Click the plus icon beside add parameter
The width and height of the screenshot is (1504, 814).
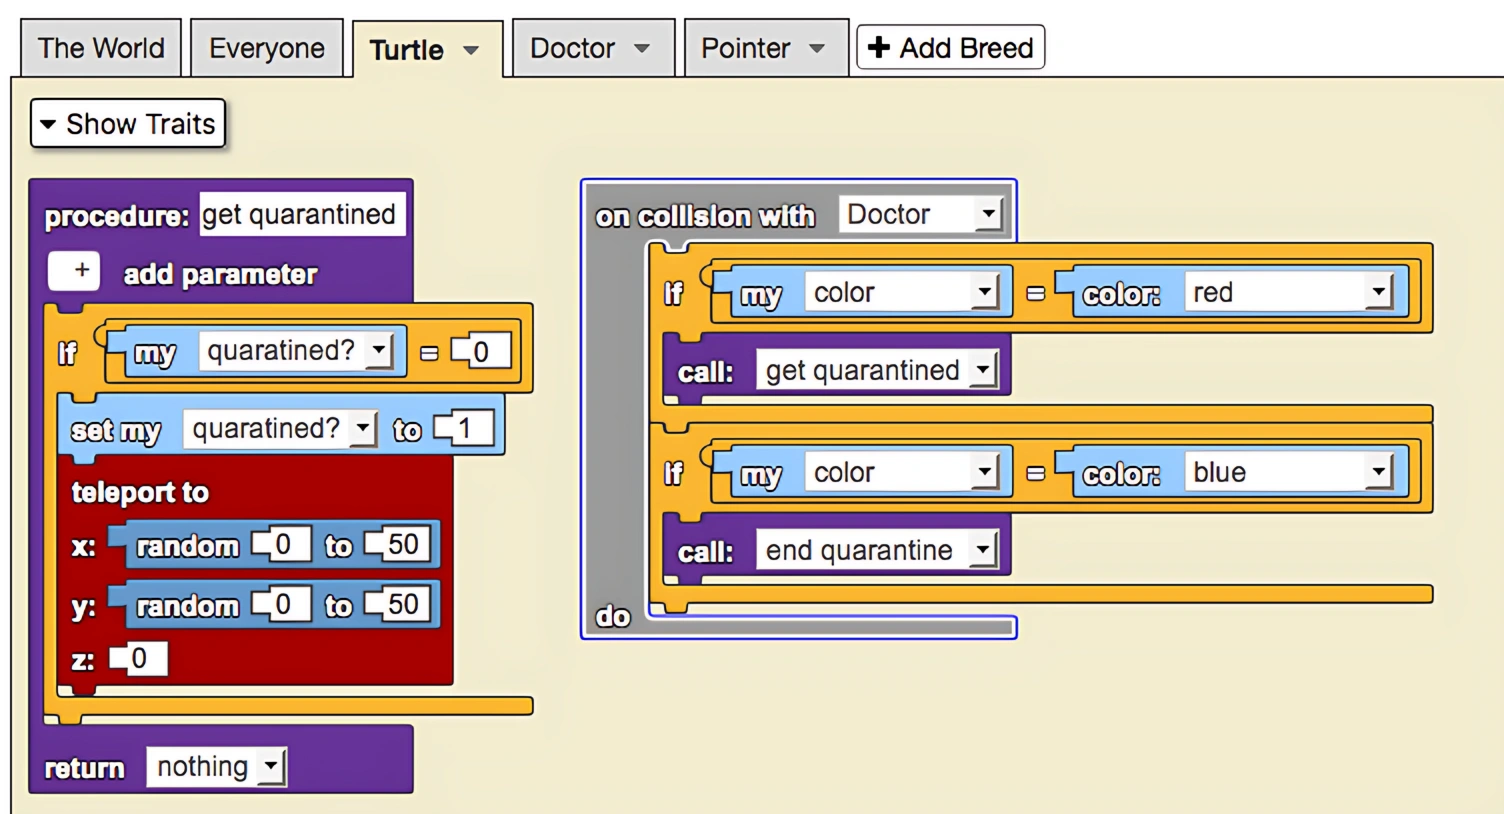(x=75, y=271)
